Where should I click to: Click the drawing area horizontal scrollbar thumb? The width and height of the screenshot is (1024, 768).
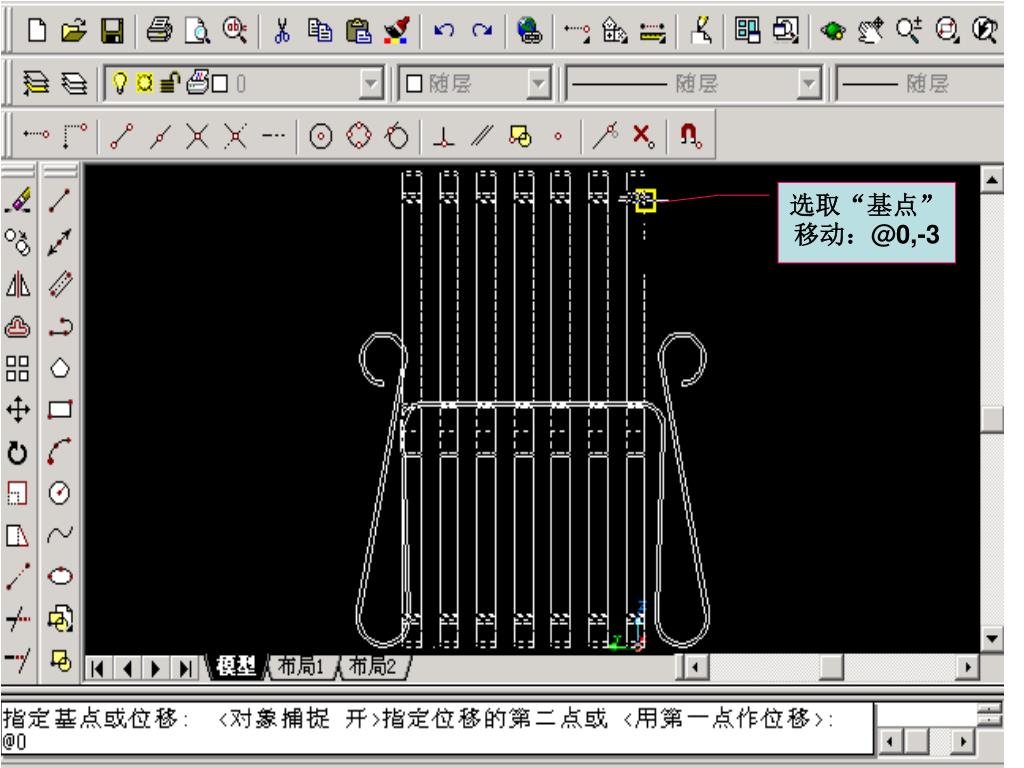pos(831,667)
